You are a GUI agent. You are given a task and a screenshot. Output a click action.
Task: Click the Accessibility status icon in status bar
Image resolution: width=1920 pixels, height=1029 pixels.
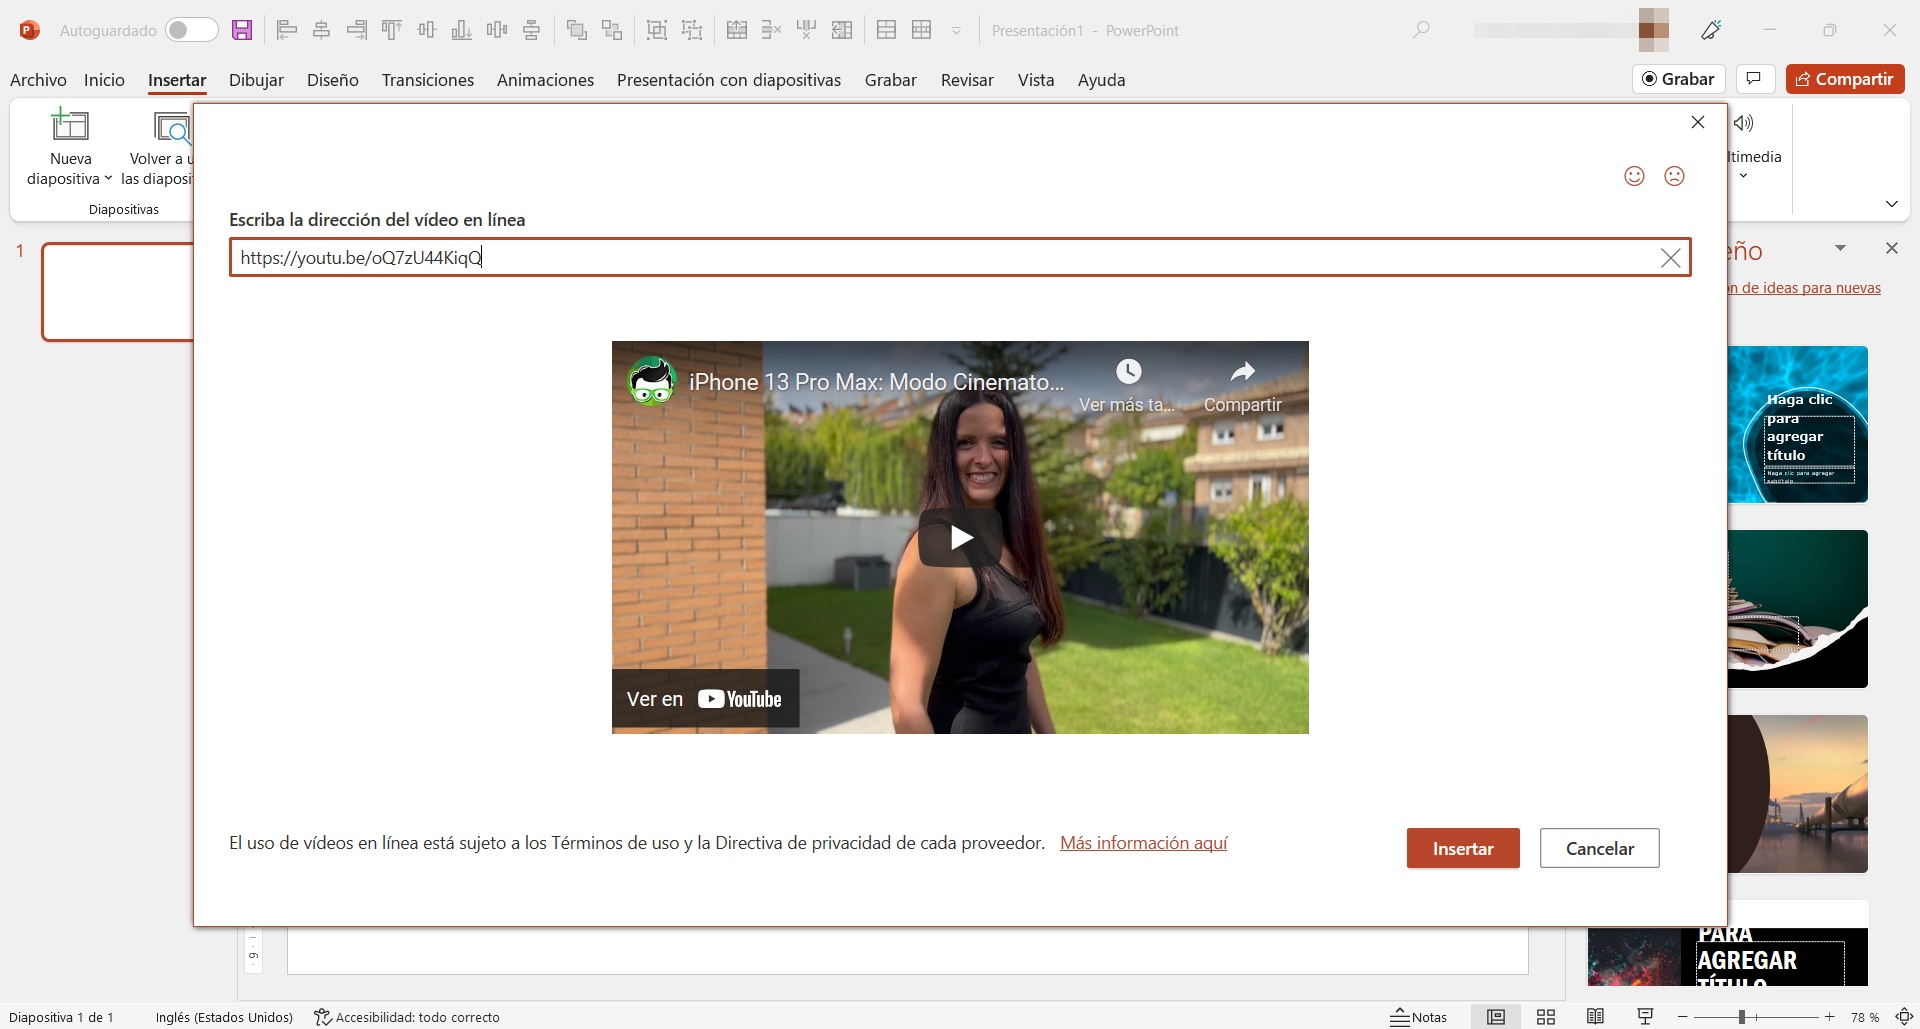pos(322,1017)
